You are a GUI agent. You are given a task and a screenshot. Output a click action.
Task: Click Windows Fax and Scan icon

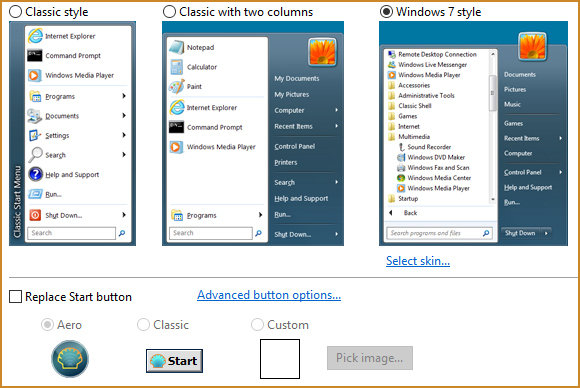(401, 168)
